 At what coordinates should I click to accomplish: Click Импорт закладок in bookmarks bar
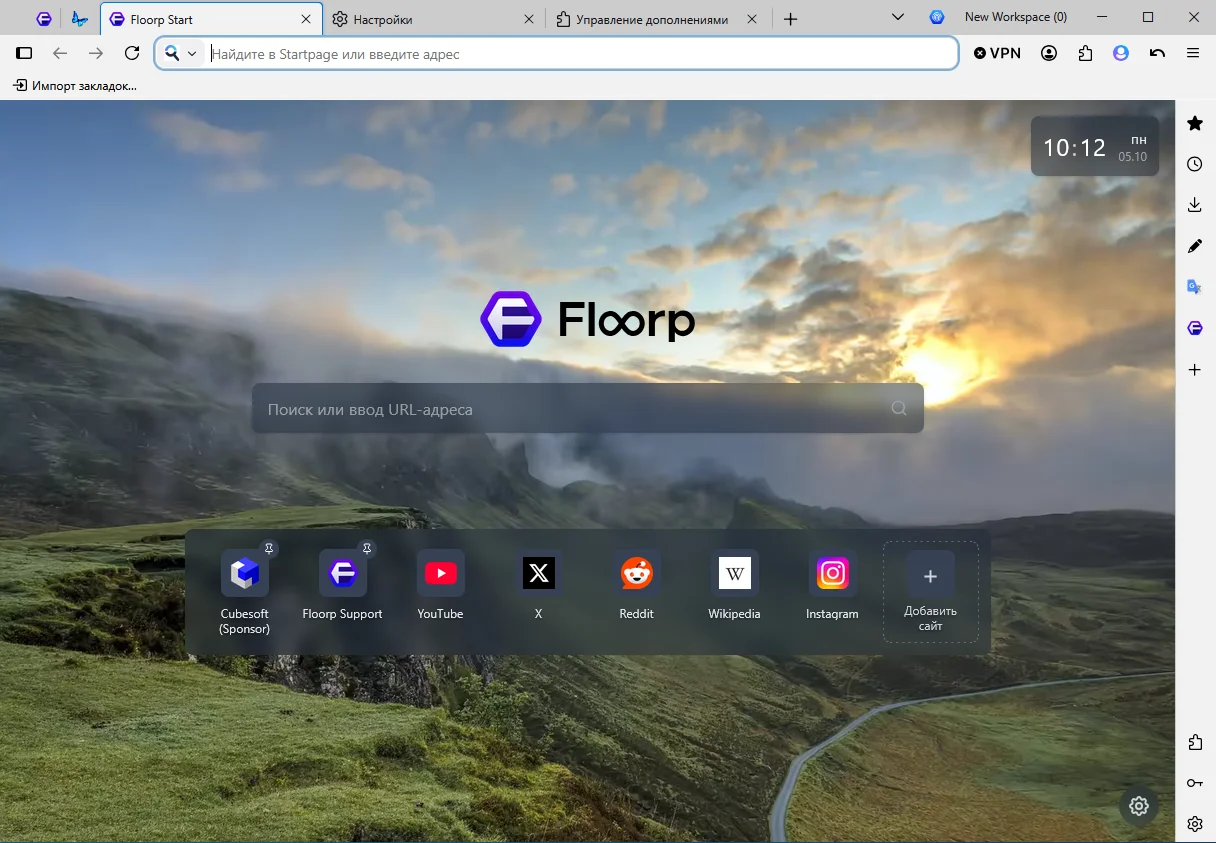coord(75,86)
